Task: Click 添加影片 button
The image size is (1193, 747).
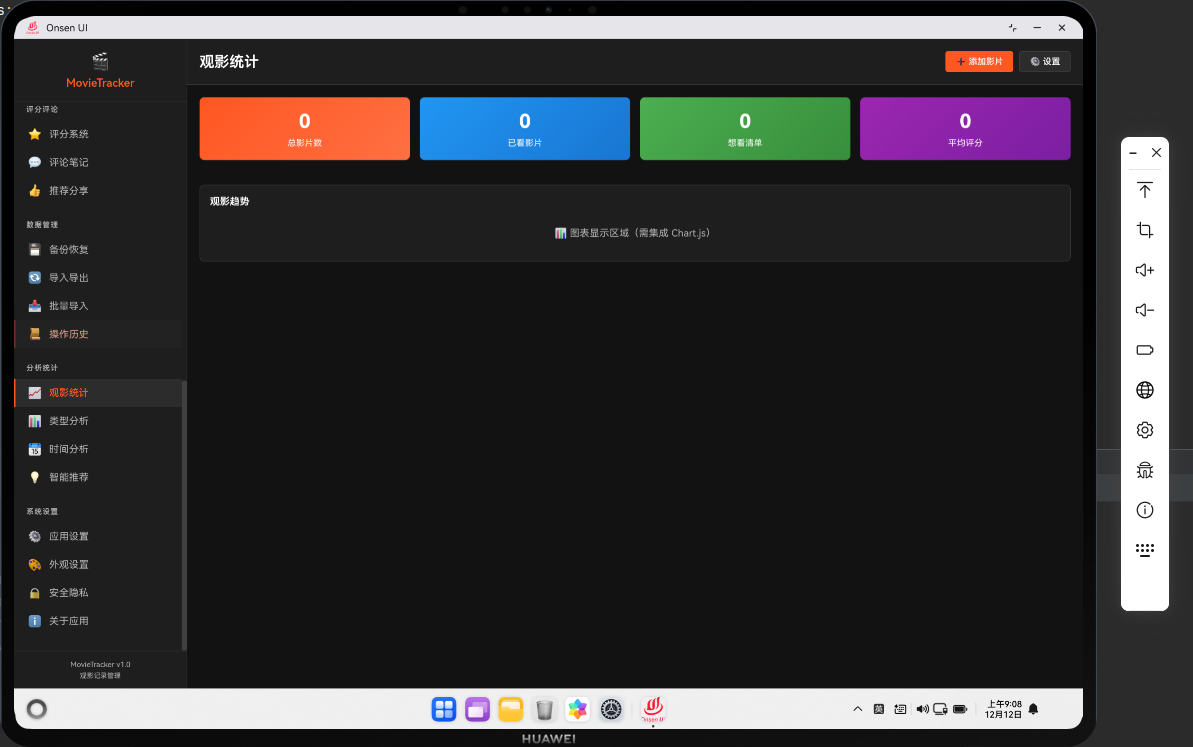Action: click(978, 62)
